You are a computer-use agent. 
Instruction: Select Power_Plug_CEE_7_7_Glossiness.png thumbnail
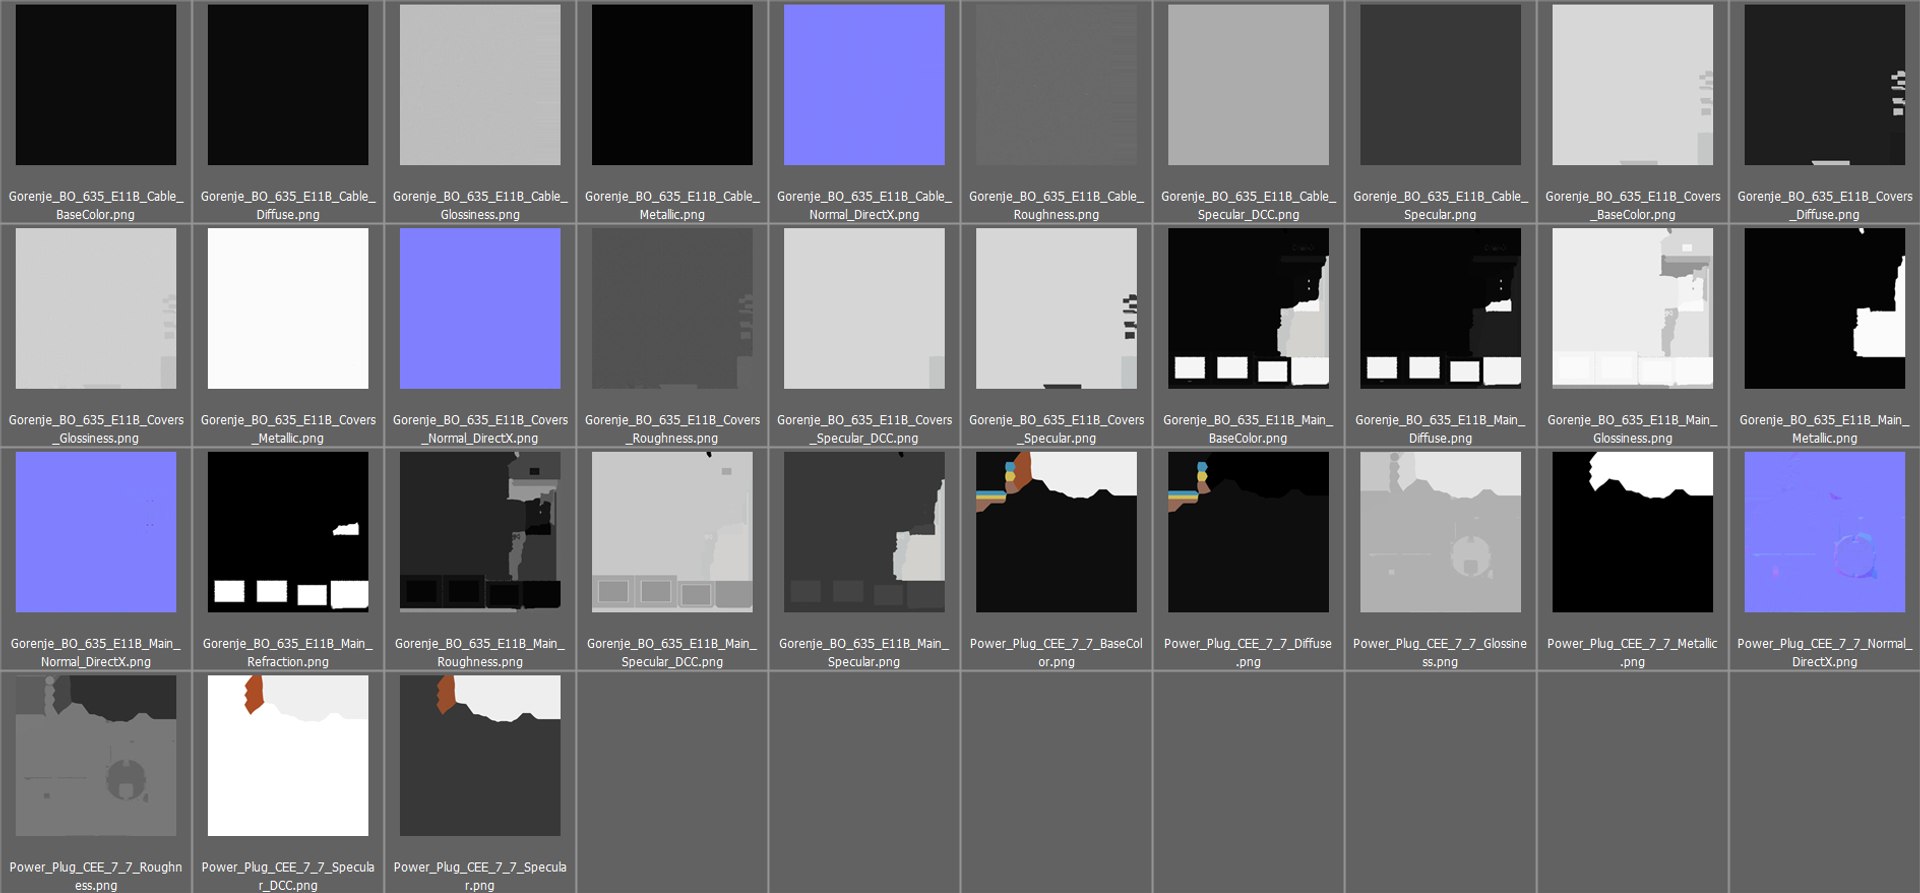[x=1440, y=532]
